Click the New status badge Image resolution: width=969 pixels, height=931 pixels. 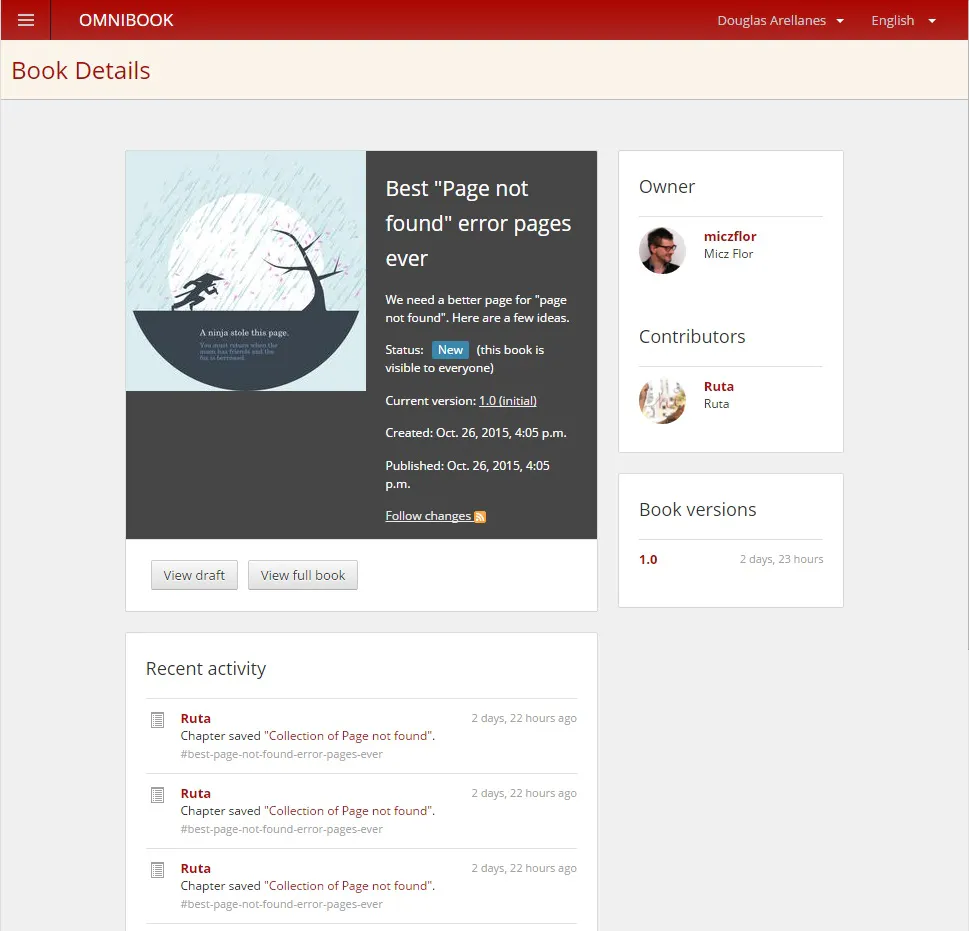pyautogui.click(x=450, y=350)
